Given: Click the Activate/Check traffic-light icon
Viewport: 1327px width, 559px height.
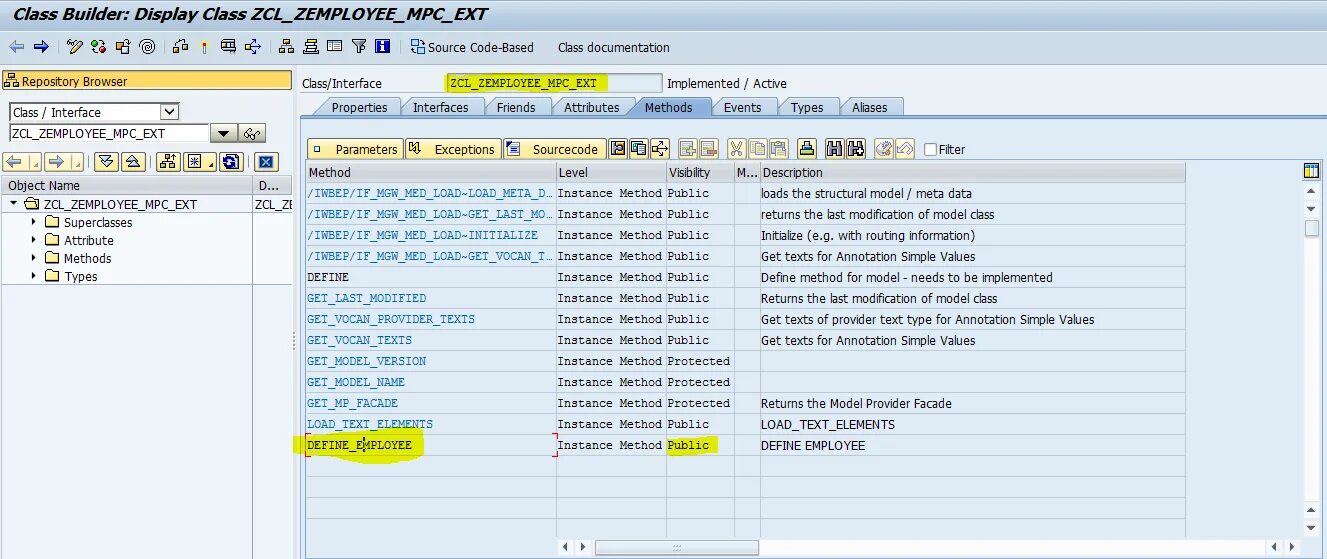Looking at the screenshot, I should pyautogui.click(x=99, y=47).
